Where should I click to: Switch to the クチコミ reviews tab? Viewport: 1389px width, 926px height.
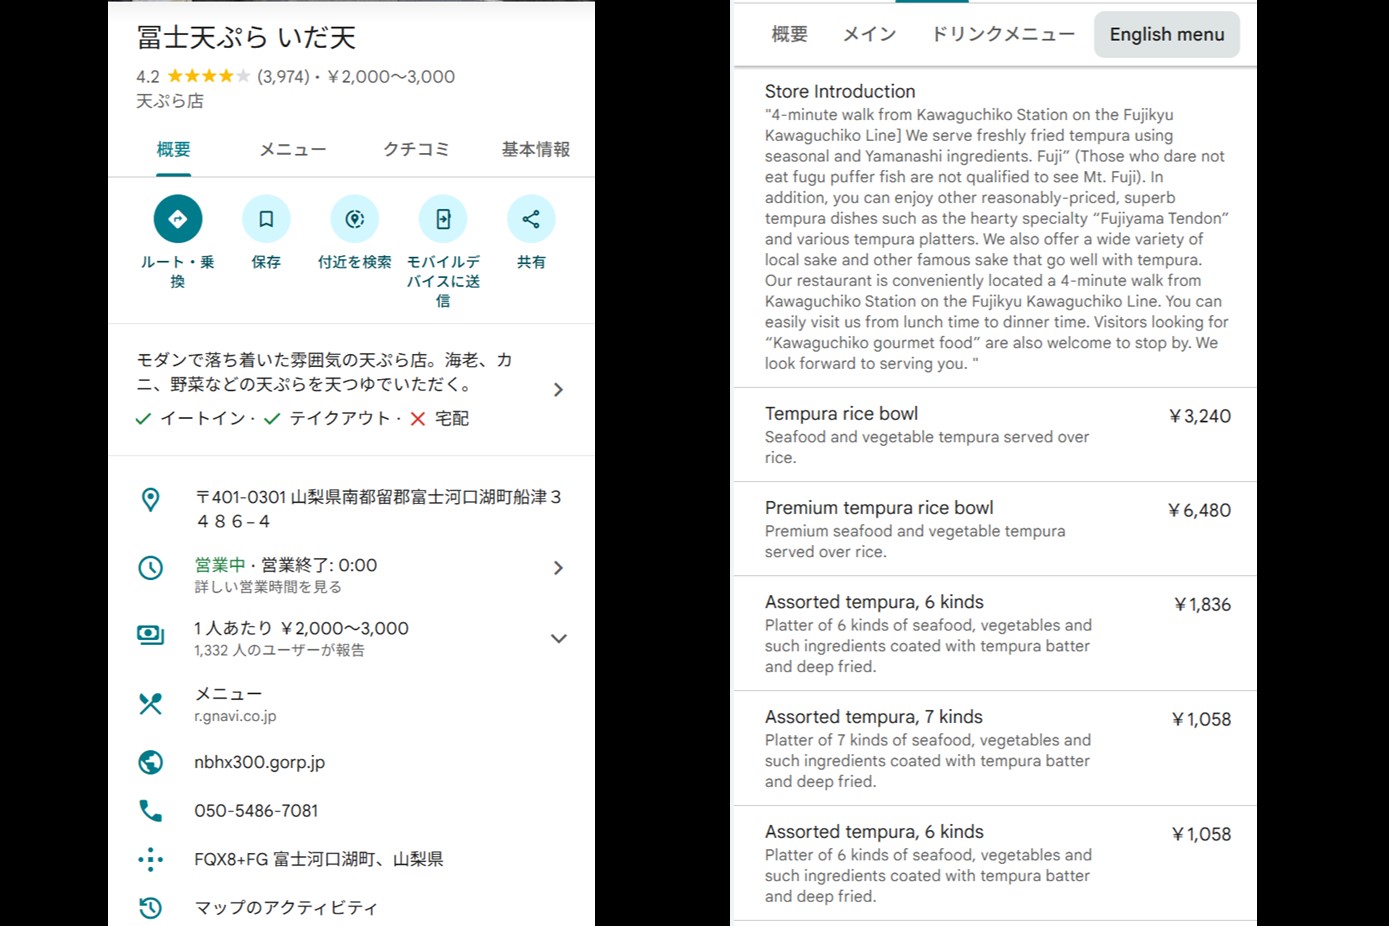coord(416,149)
